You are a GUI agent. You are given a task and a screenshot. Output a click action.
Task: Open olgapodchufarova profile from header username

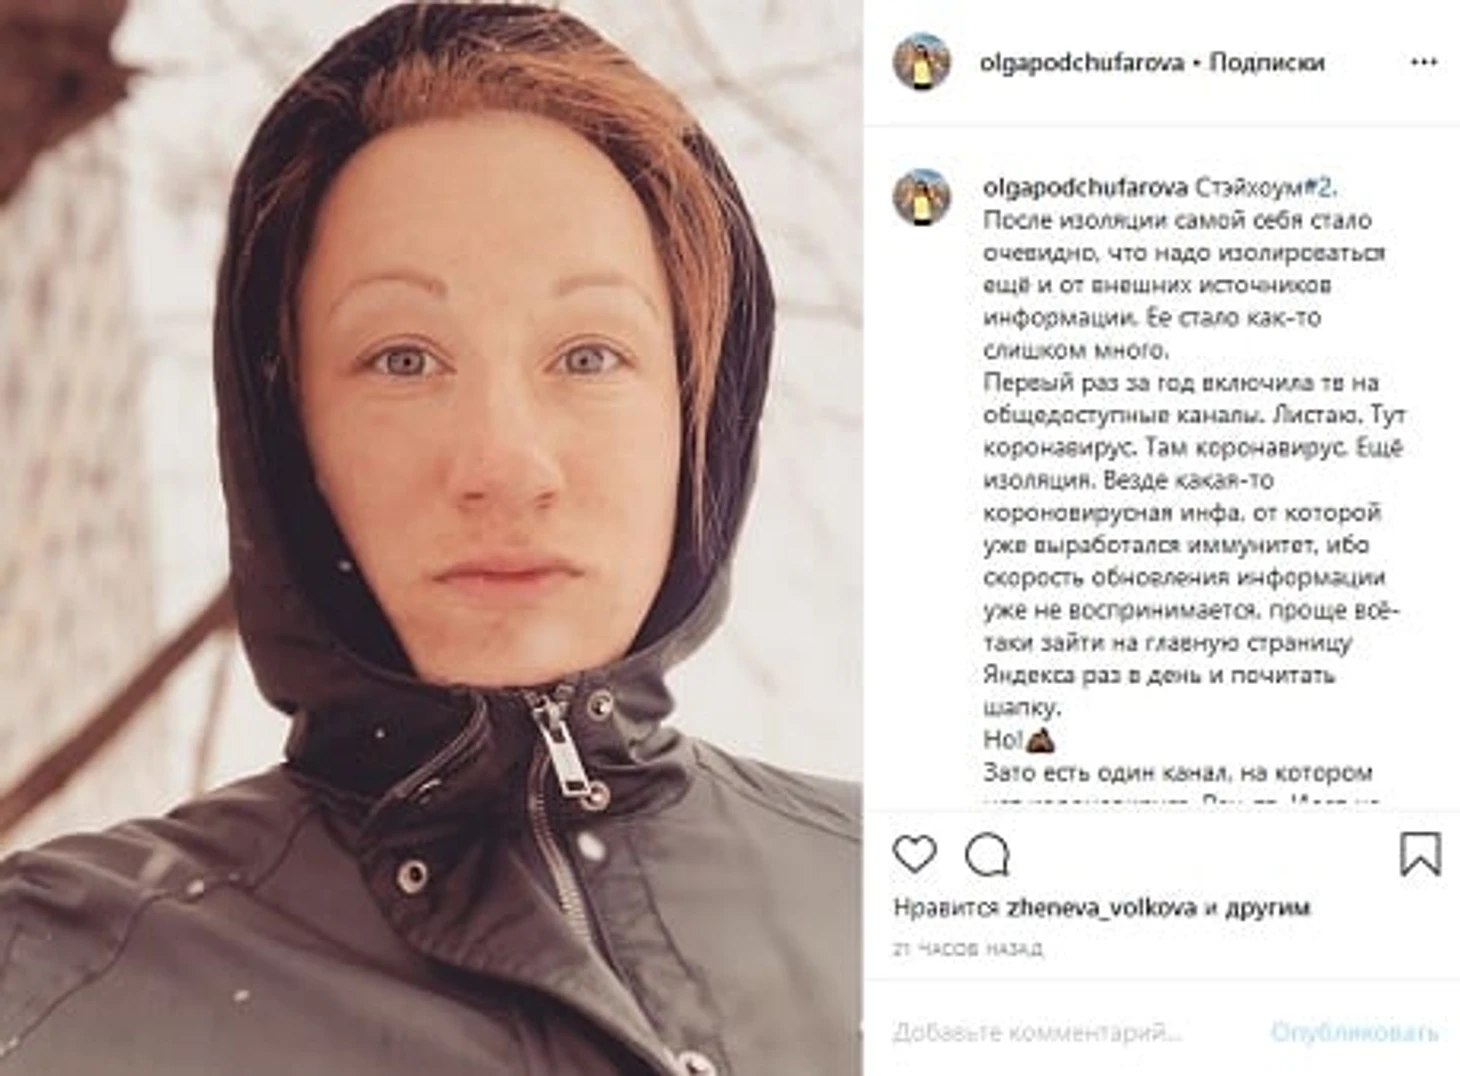1082,62
